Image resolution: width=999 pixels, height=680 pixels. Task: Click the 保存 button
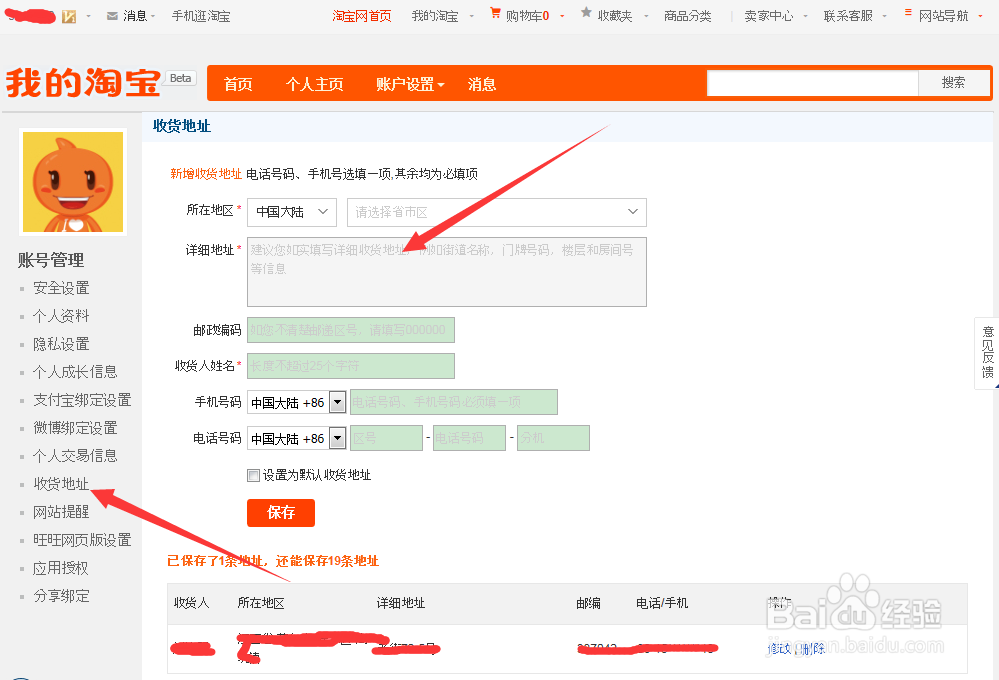click(x=281, y=512)
